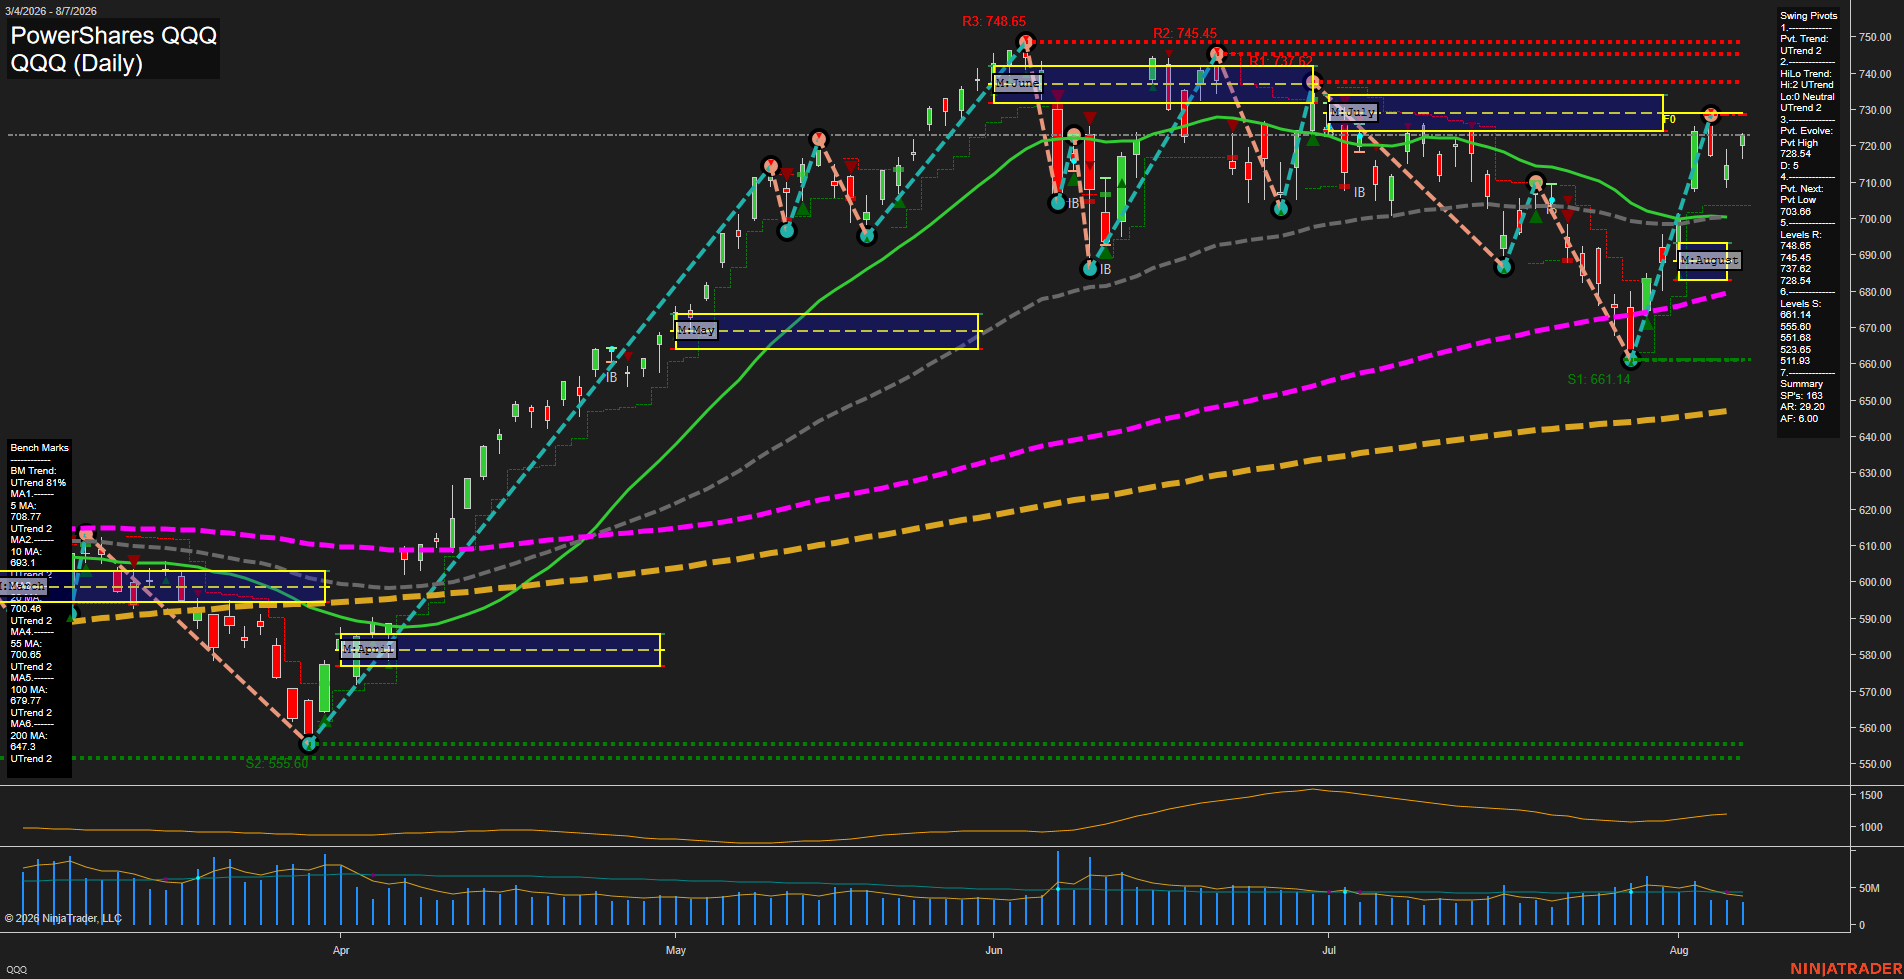Select the QQQ (Daily) interval label
Viewport: 1904px width, 979px height.
click(x=77, y=63)
